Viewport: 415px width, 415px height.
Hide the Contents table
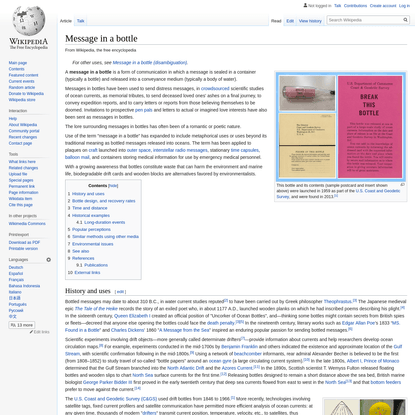coord(113,186)
